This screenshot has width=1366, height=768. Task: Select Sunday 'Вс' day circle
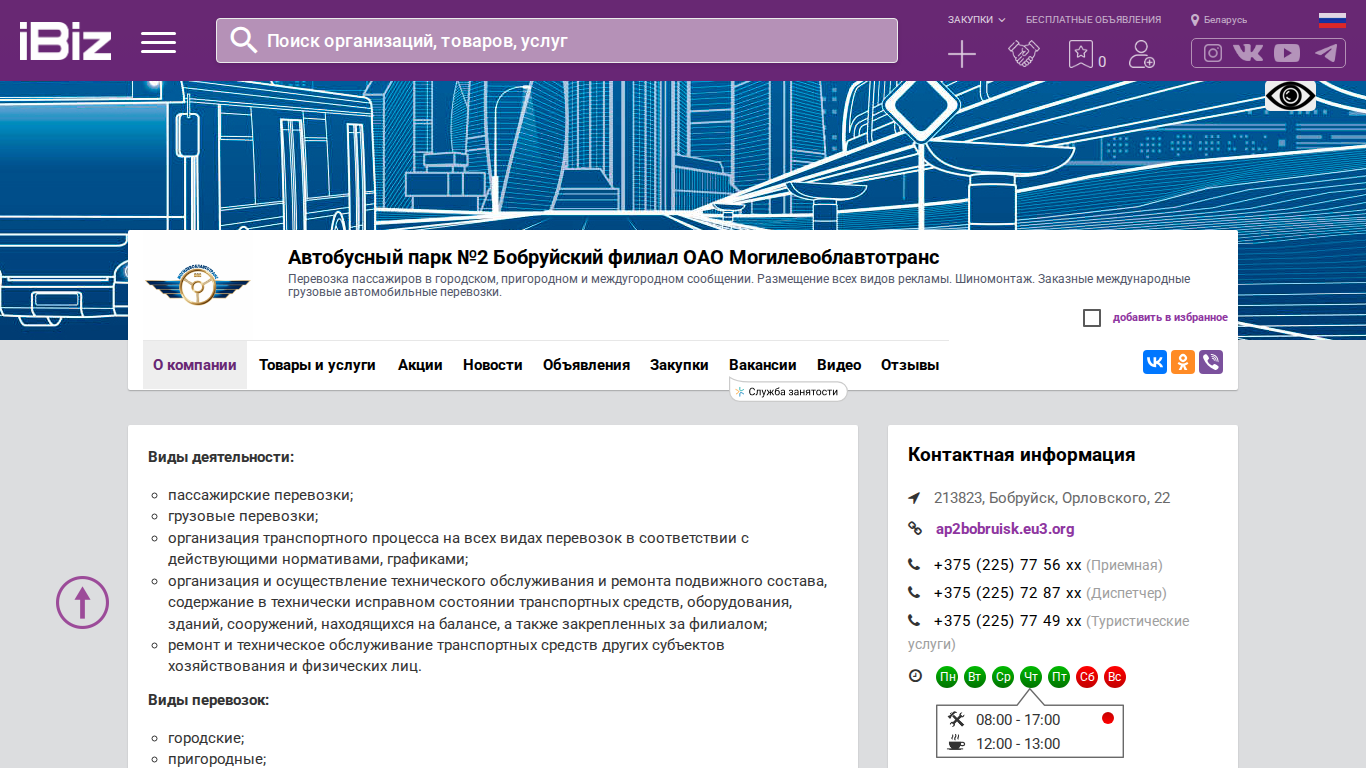pyautogui.click(x=1115, y=677)
